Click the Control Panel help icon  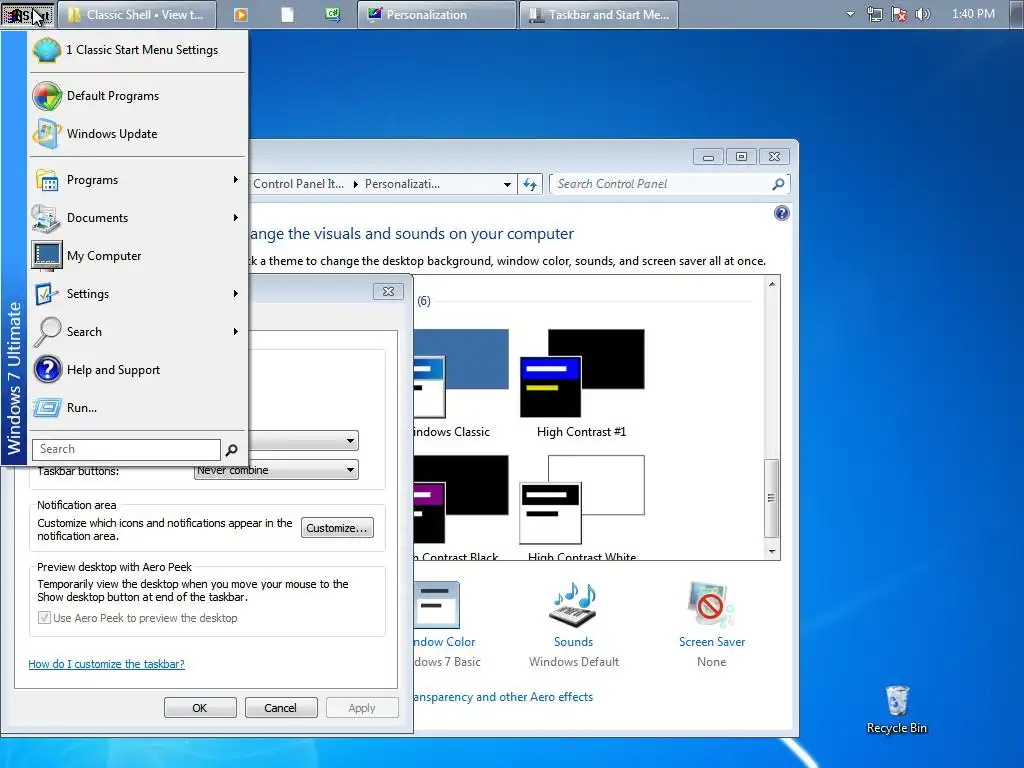(x=782, y=213)
